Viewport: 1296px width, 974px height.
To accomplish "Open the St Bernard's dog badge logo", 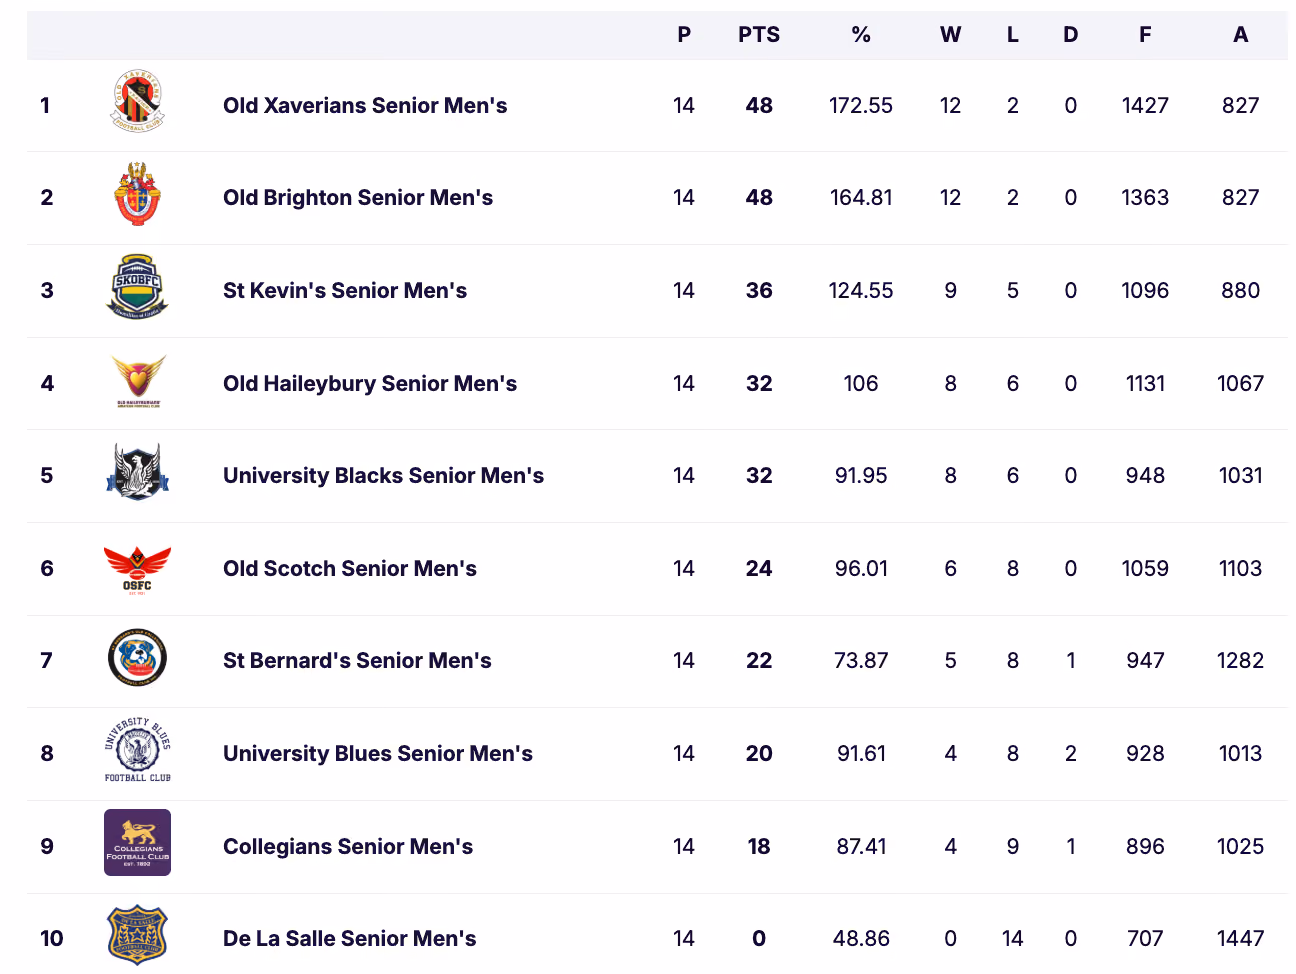I will point(138,658).
